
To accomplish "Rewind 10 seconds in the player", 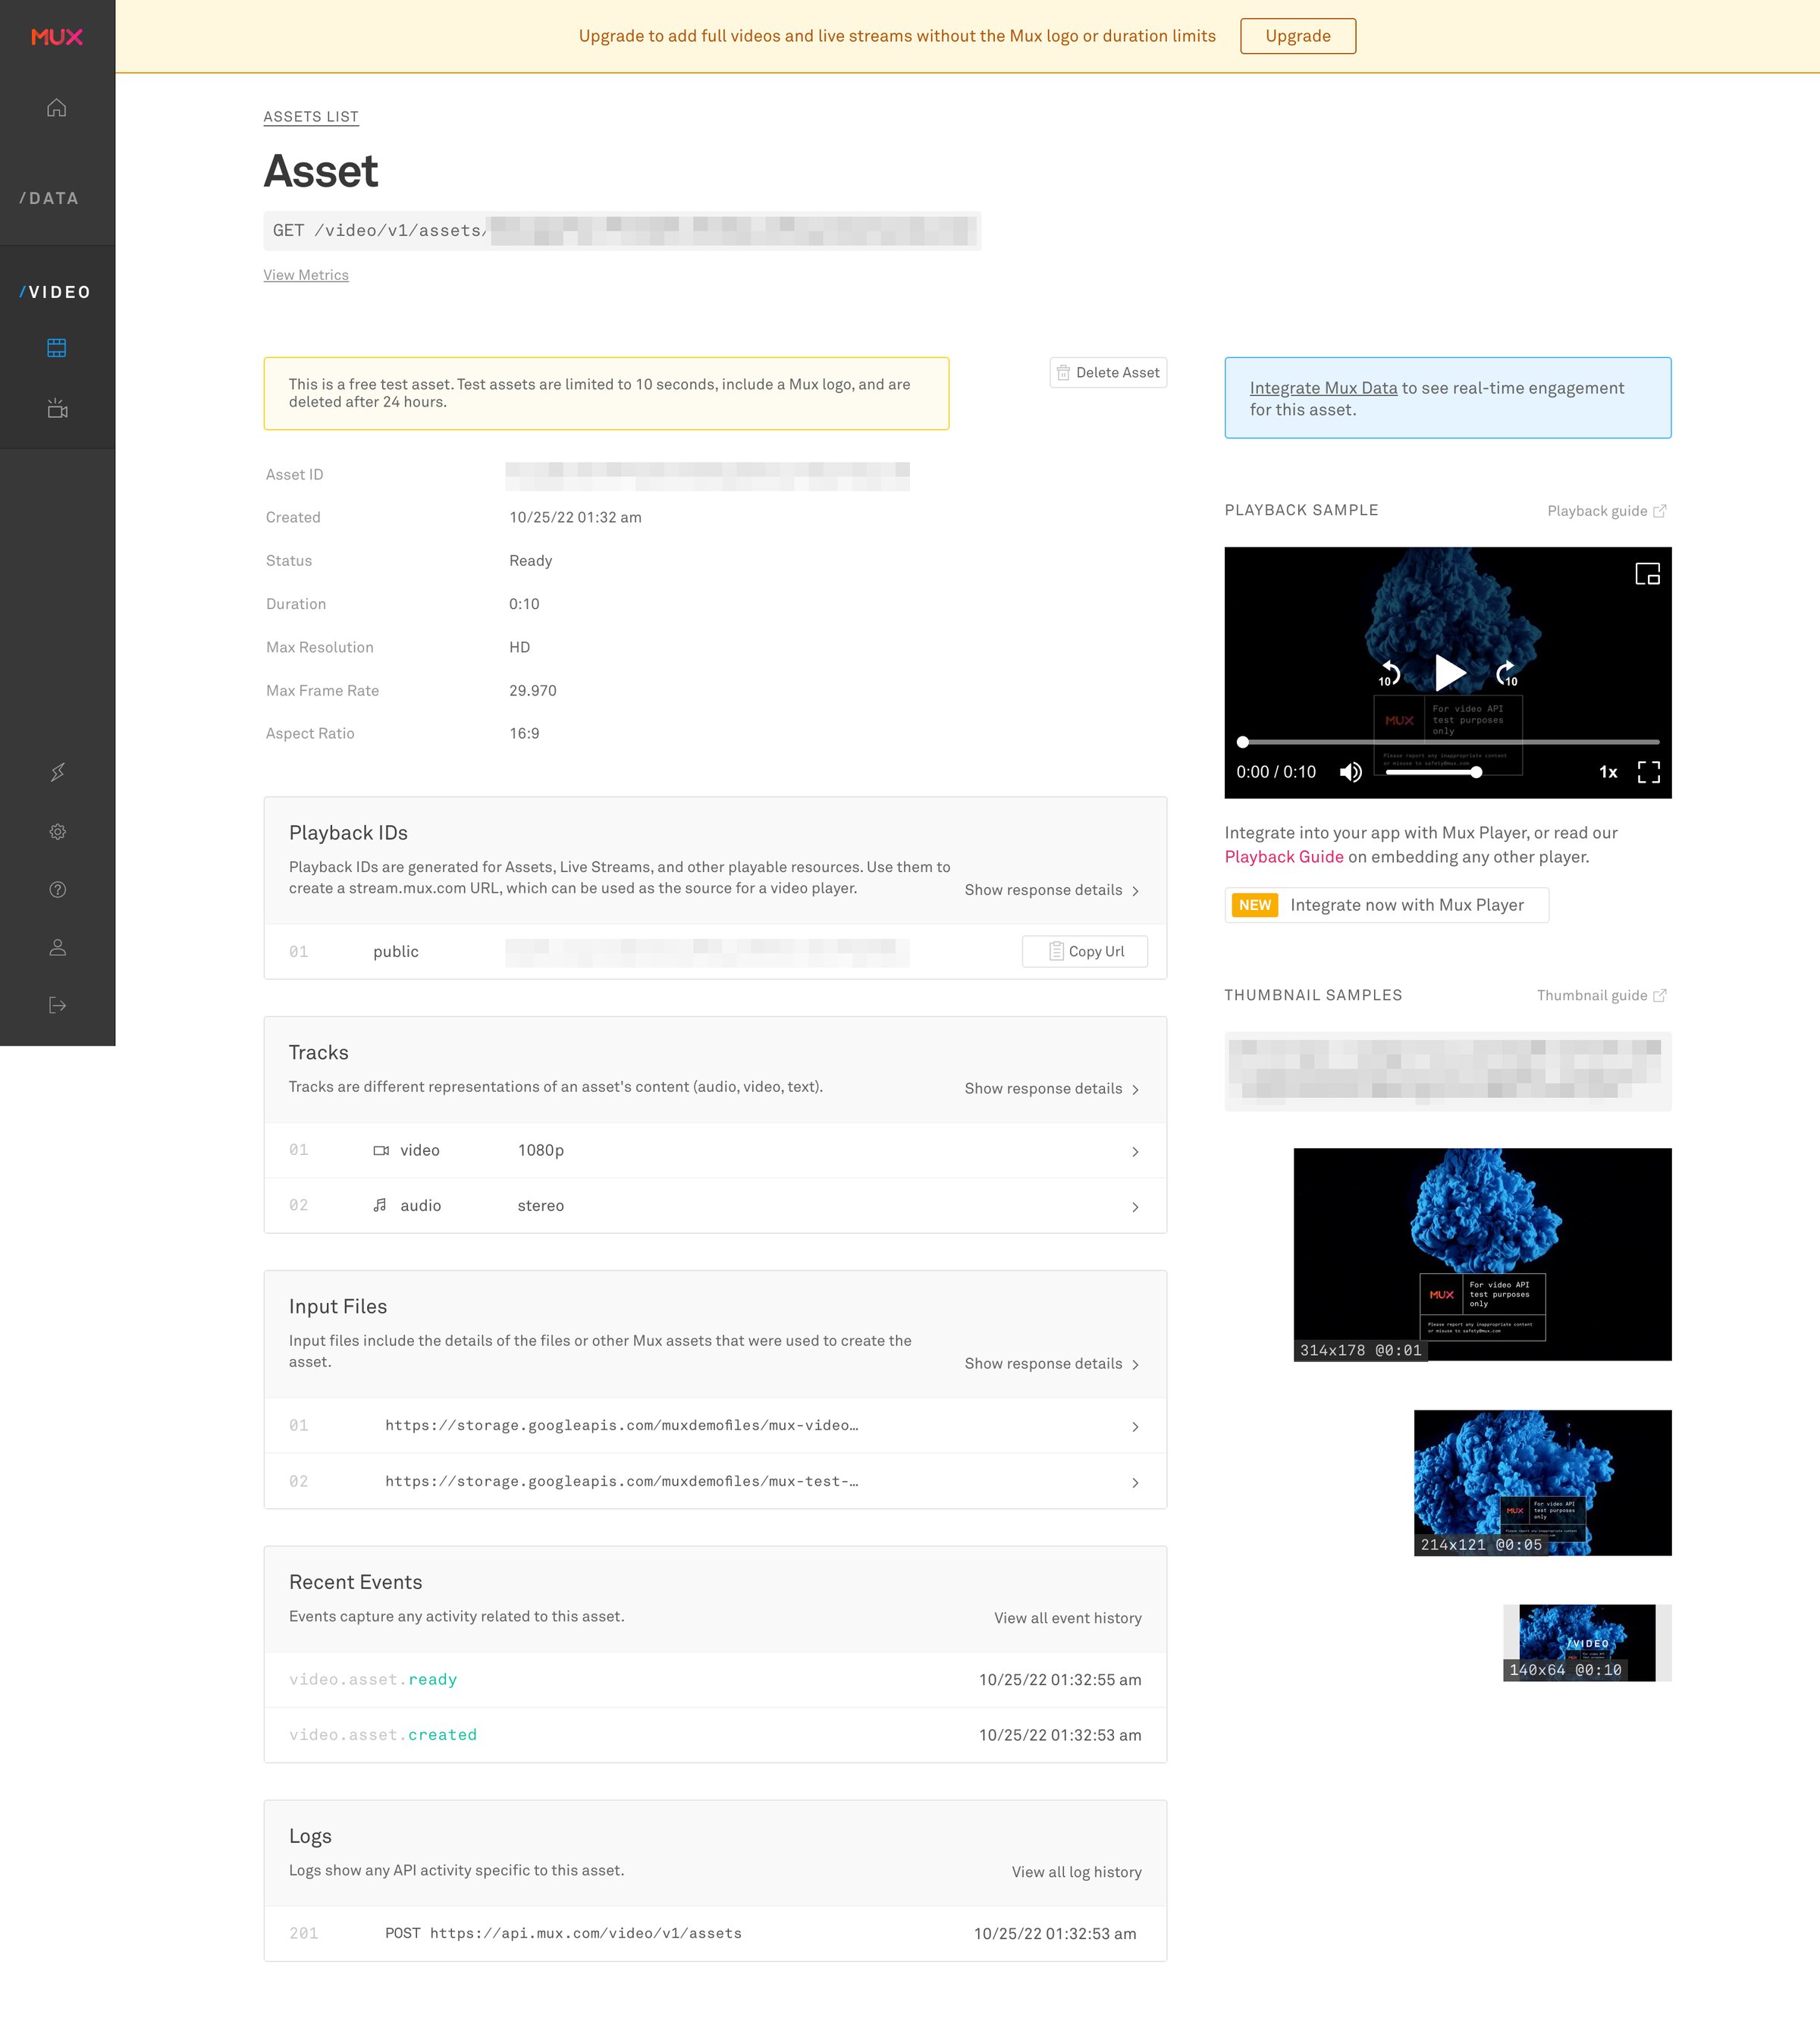I will click(x=1389, y=674).
